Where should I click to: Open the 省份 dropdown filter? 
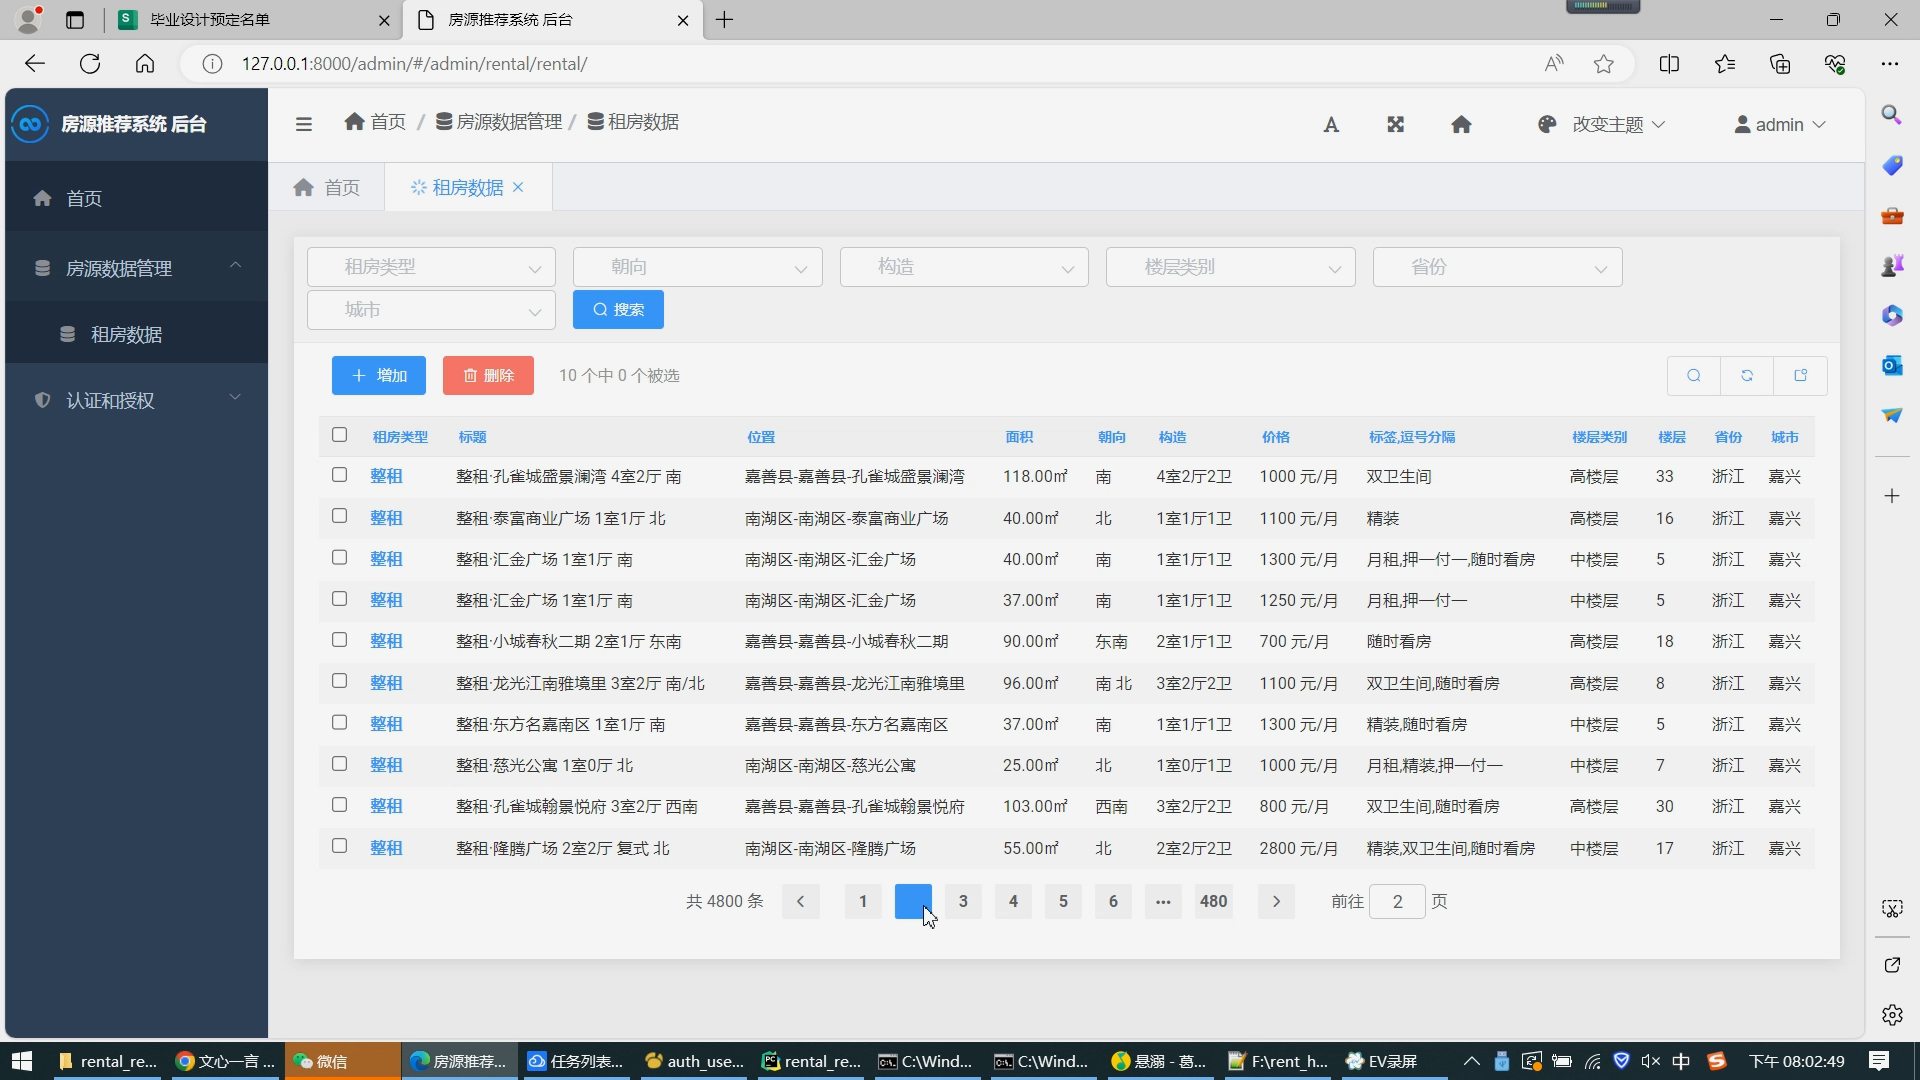pyautogui.click(x=1496, y=267)
